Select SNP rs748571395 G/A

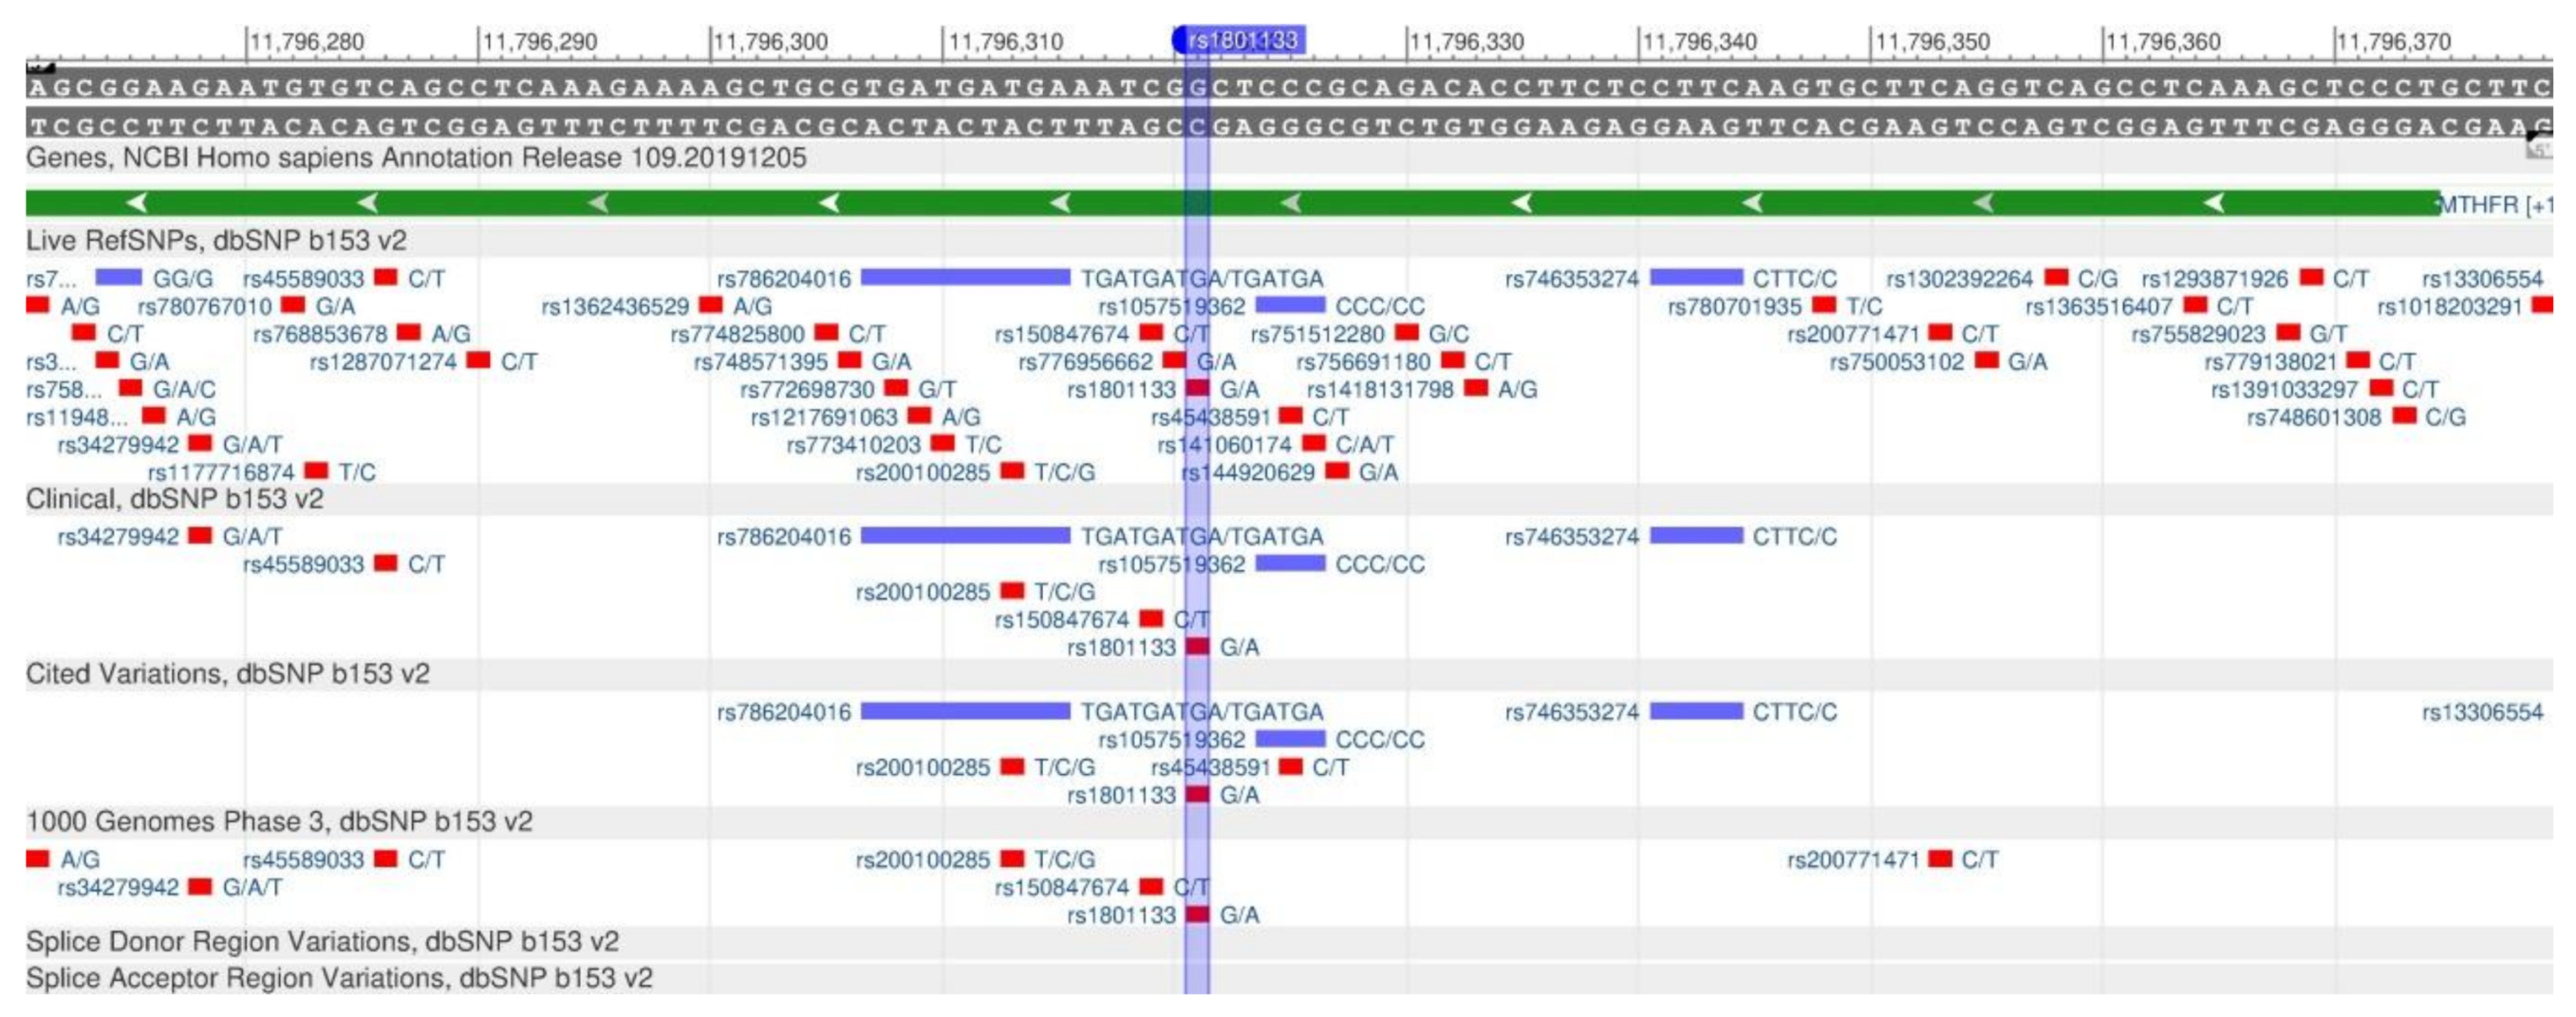tap(850, 361)
